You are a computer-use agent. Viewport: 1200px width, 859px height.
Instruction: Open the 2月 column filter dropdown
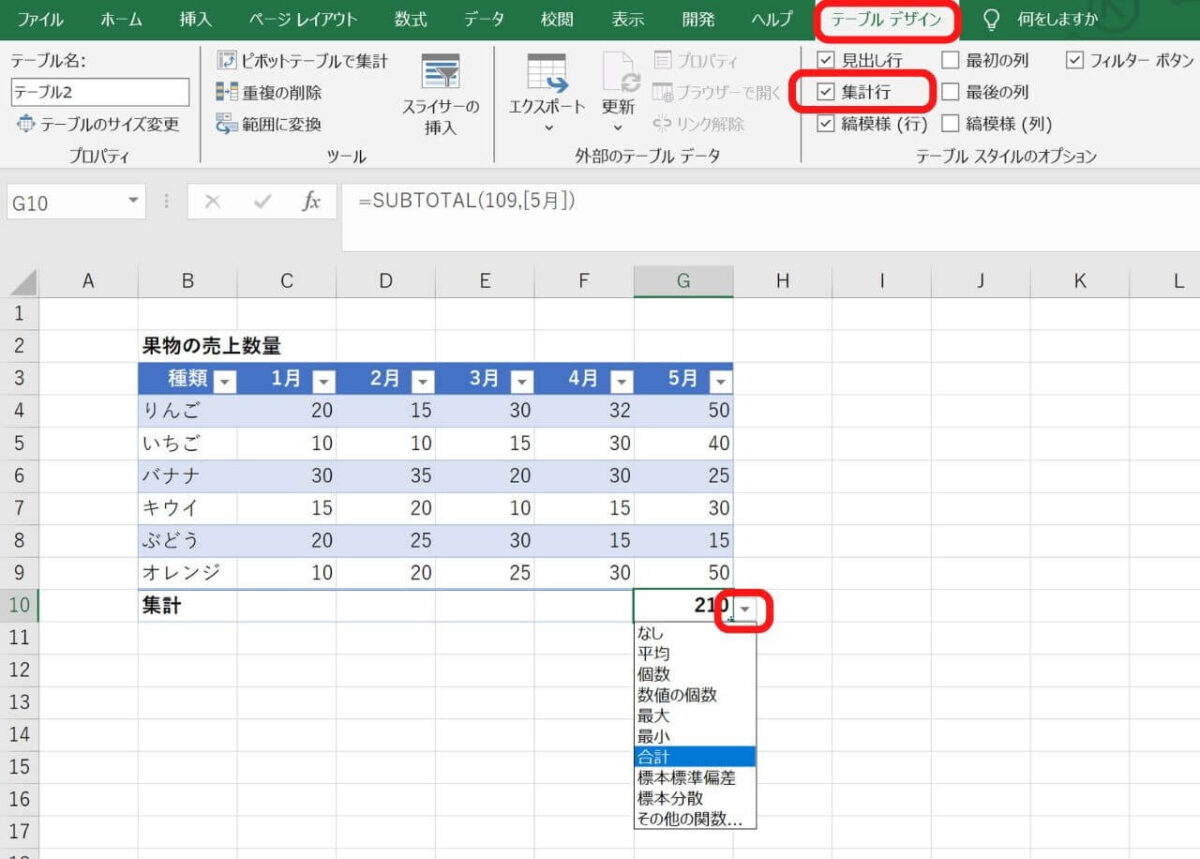(x=423, y=381)
